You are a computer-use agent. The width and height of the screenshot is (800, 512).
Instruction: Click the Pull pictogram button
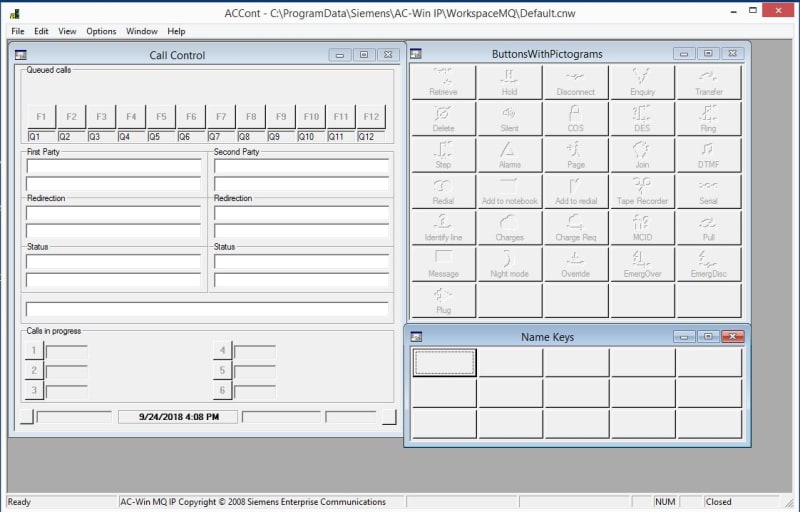(x=709, y=227)
